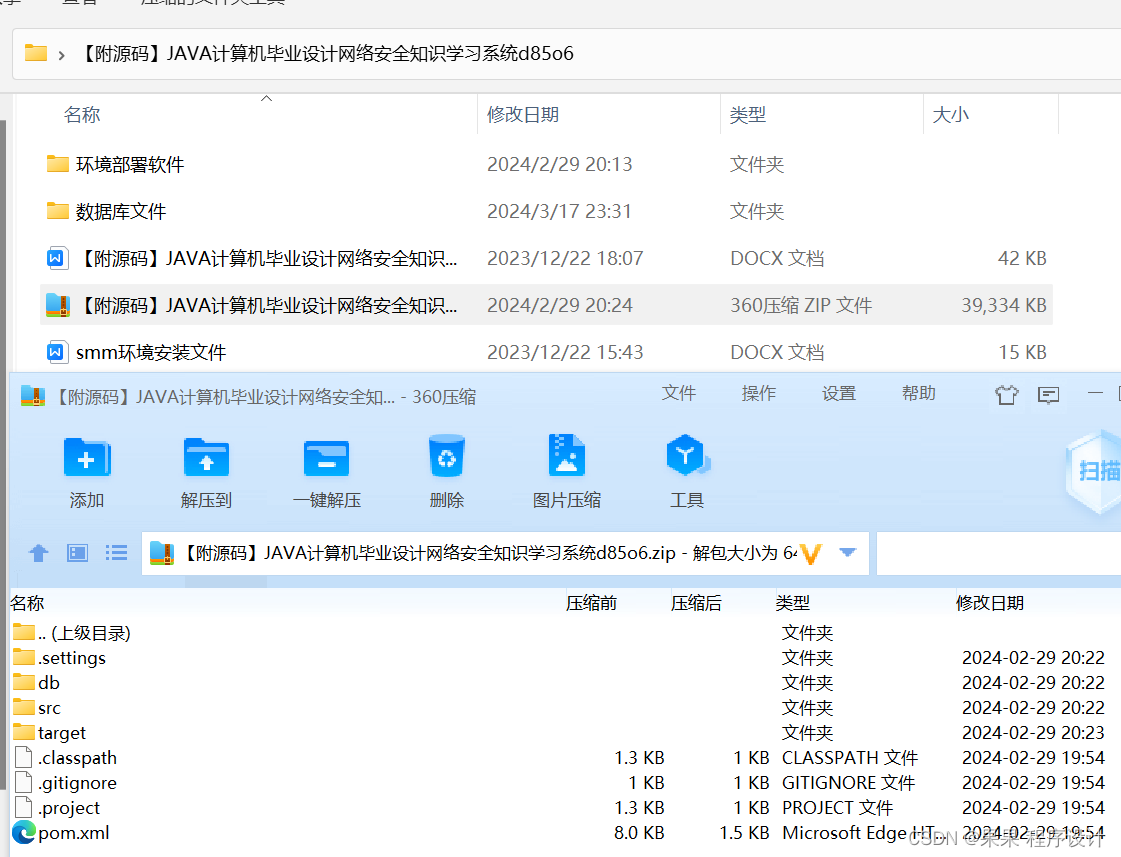Image resolution: width=1121 pixels, height=857 pixels.
Task: Open the 文件 menu
Action: click(x=679, y=393)
